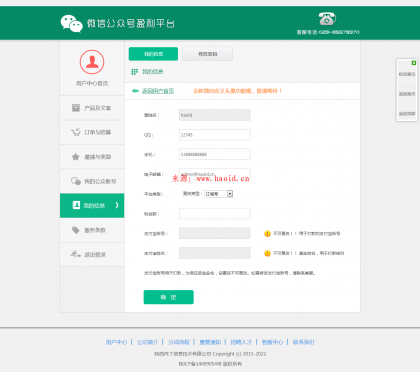Open 产品及文案 box icon in sidebar
Viewport: 420px width, 372px height.
76,108
